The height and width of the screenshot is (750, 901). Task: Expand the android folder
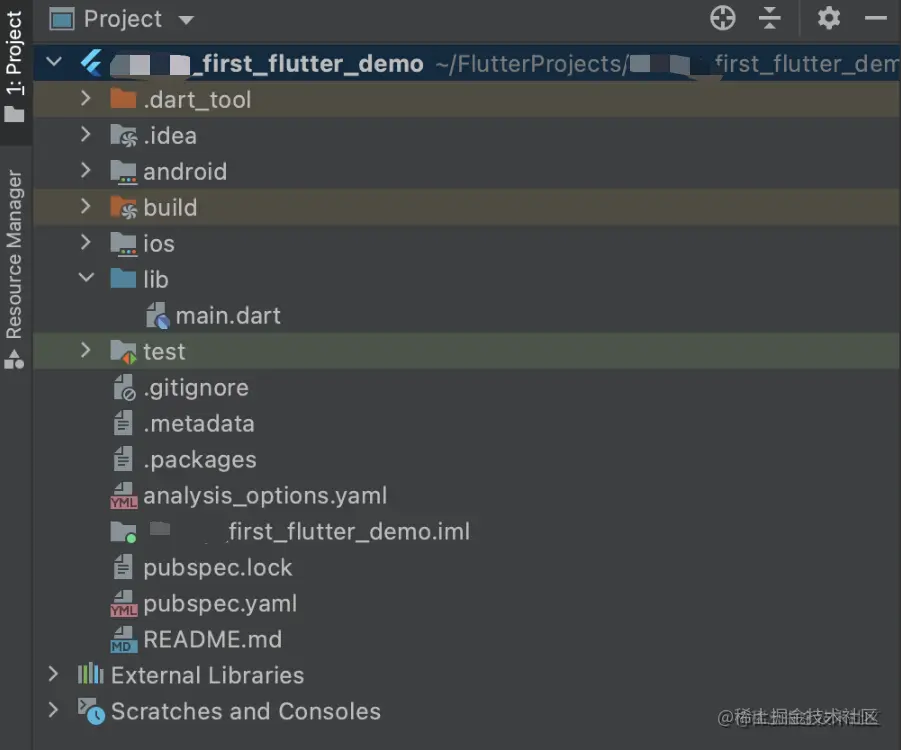point(86,171)
